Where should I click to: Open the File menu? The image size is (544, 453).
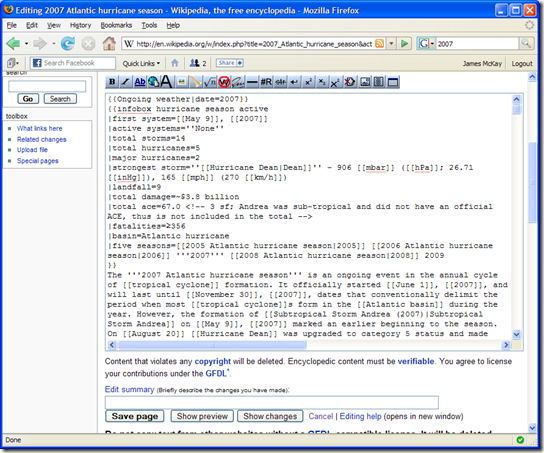coord(11,25)
